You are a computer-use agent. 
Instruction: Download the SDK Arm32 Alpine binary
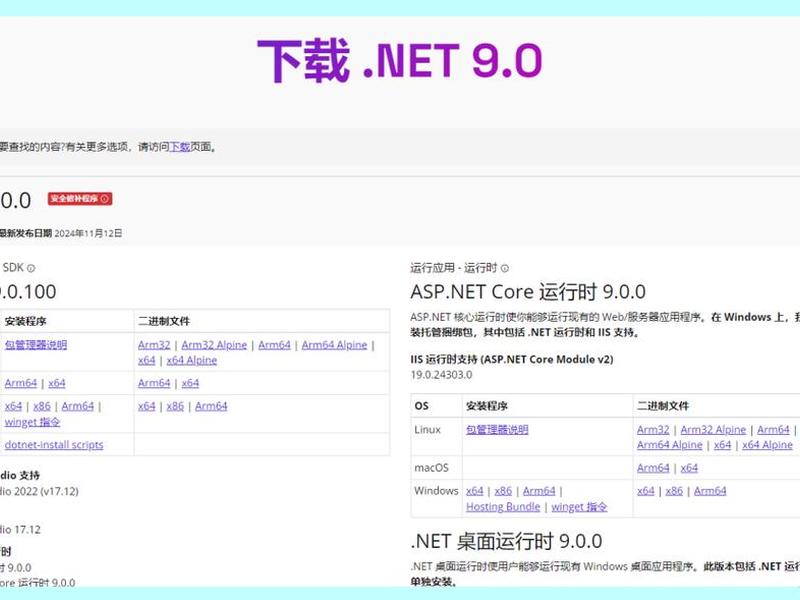(214, 345)
